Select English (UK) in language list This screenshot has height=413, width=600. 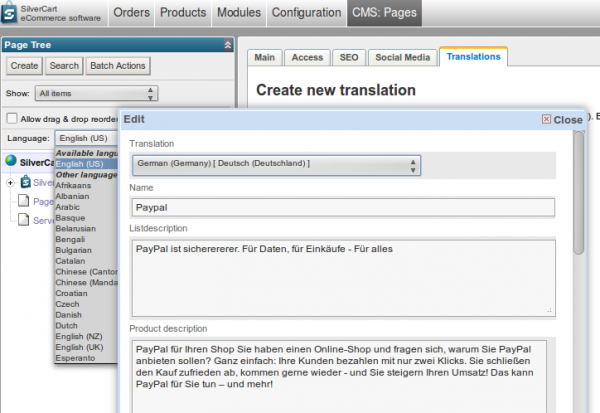[x=86, y=347]
